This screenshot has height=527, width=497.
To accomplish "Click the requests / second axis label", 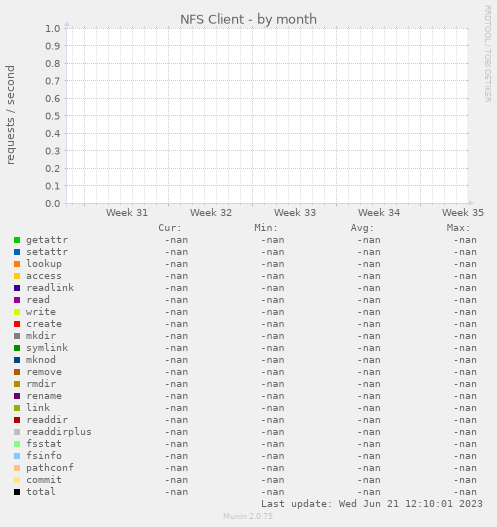I will click(10, 115).
